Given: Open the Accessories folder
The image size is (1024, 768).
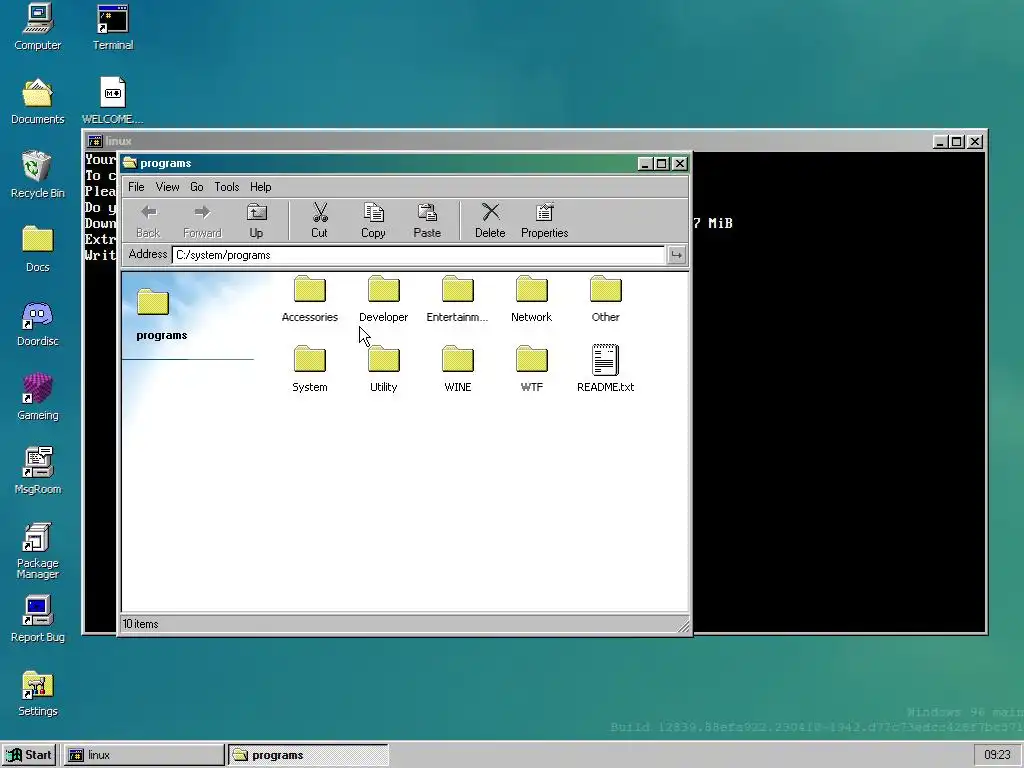Looking at the screenshot, I should (x=310, y=299).
